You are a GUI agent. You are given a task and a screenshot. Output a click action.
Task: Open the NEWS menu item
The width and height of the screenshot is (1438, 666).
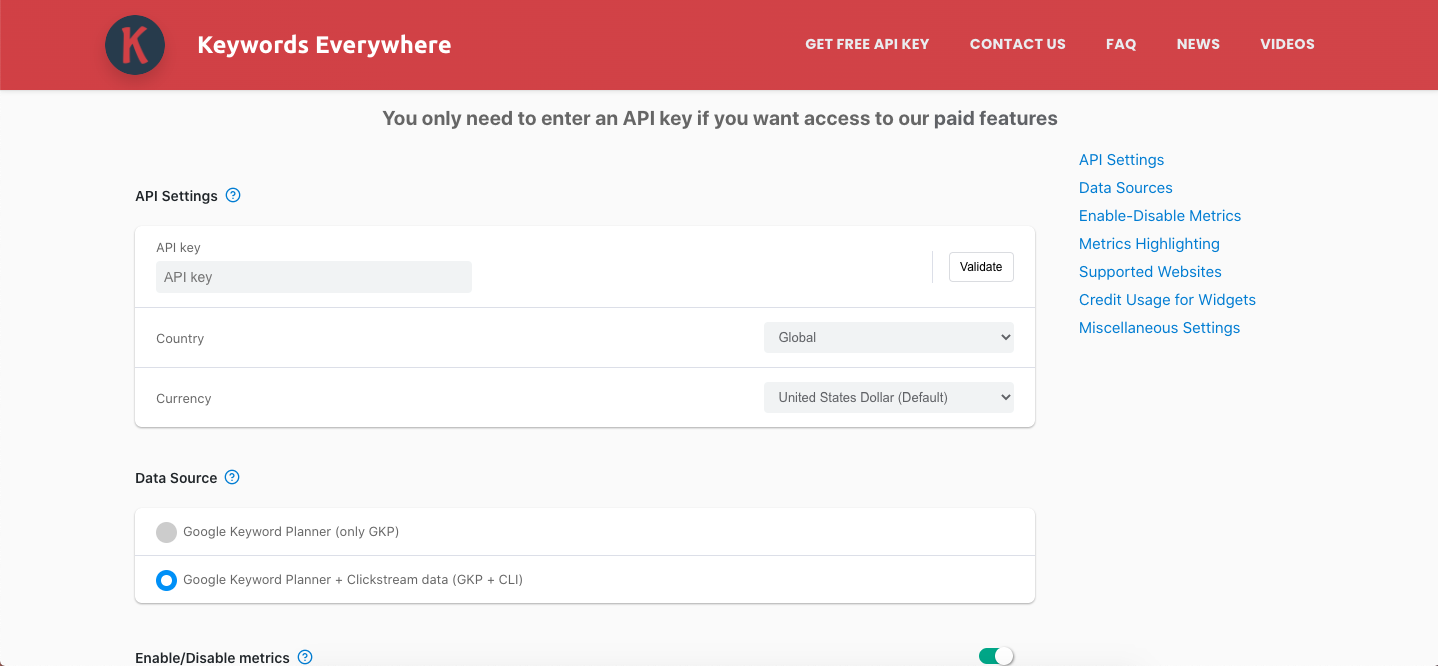click(x=1198, y=44)
